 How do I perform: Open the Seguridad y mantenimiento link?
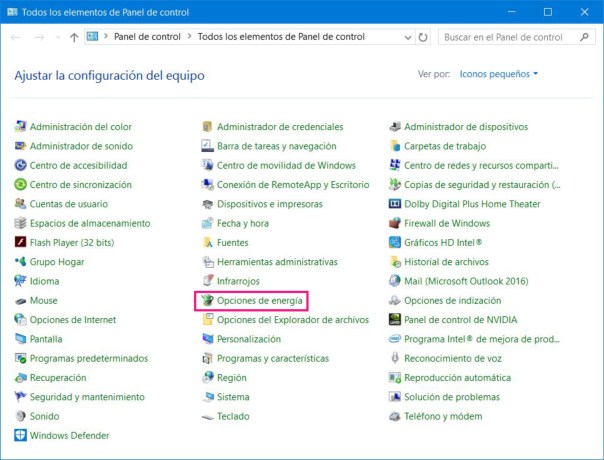(87, 396)
